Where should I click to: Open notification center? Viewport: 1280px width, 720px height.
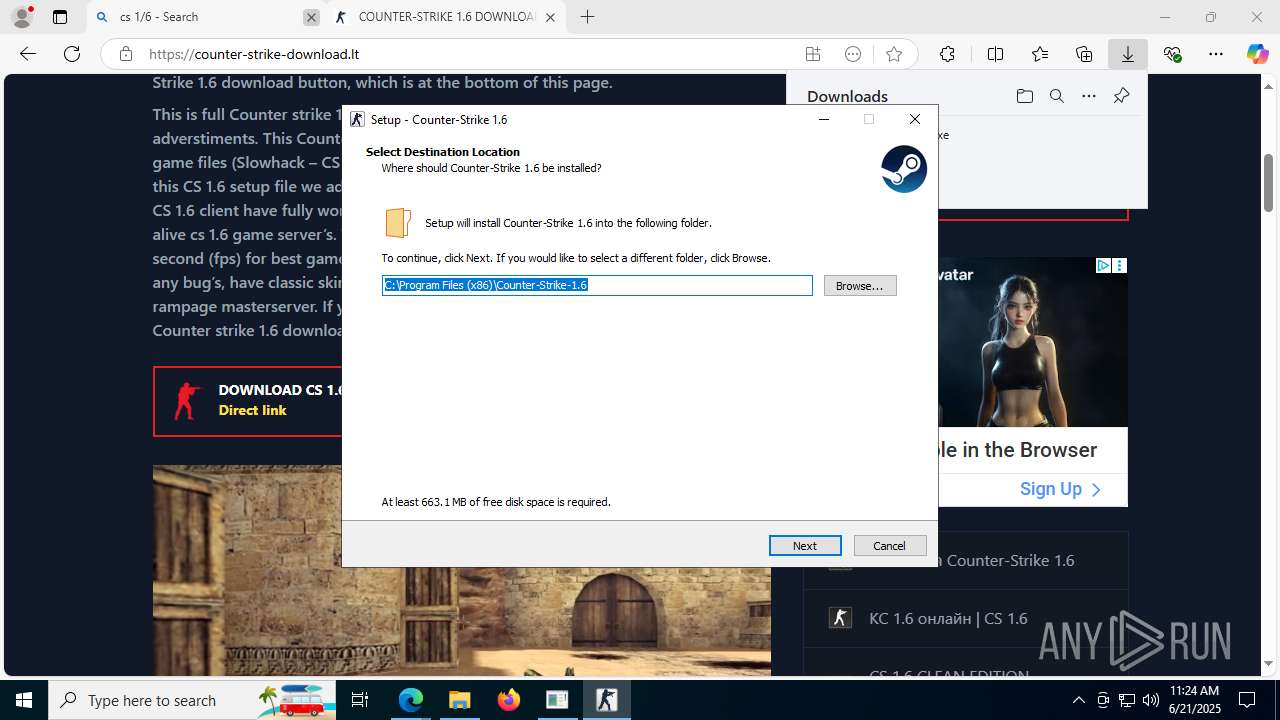(1247, 700)
